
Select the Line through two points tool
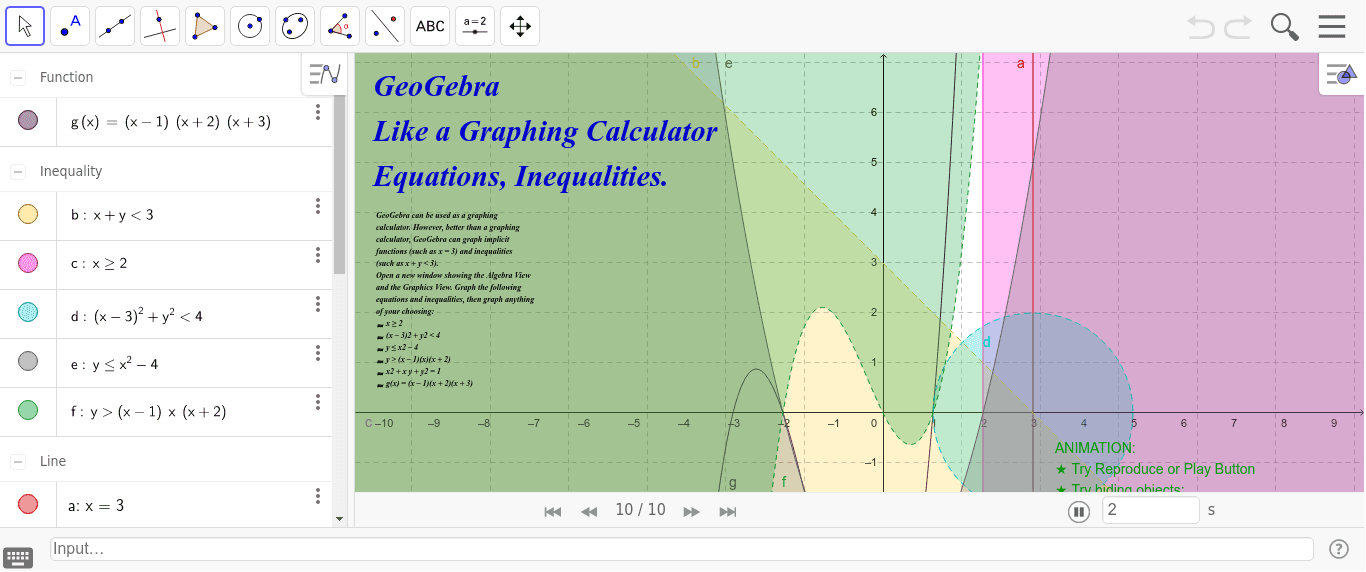click(x=115, y=26)
